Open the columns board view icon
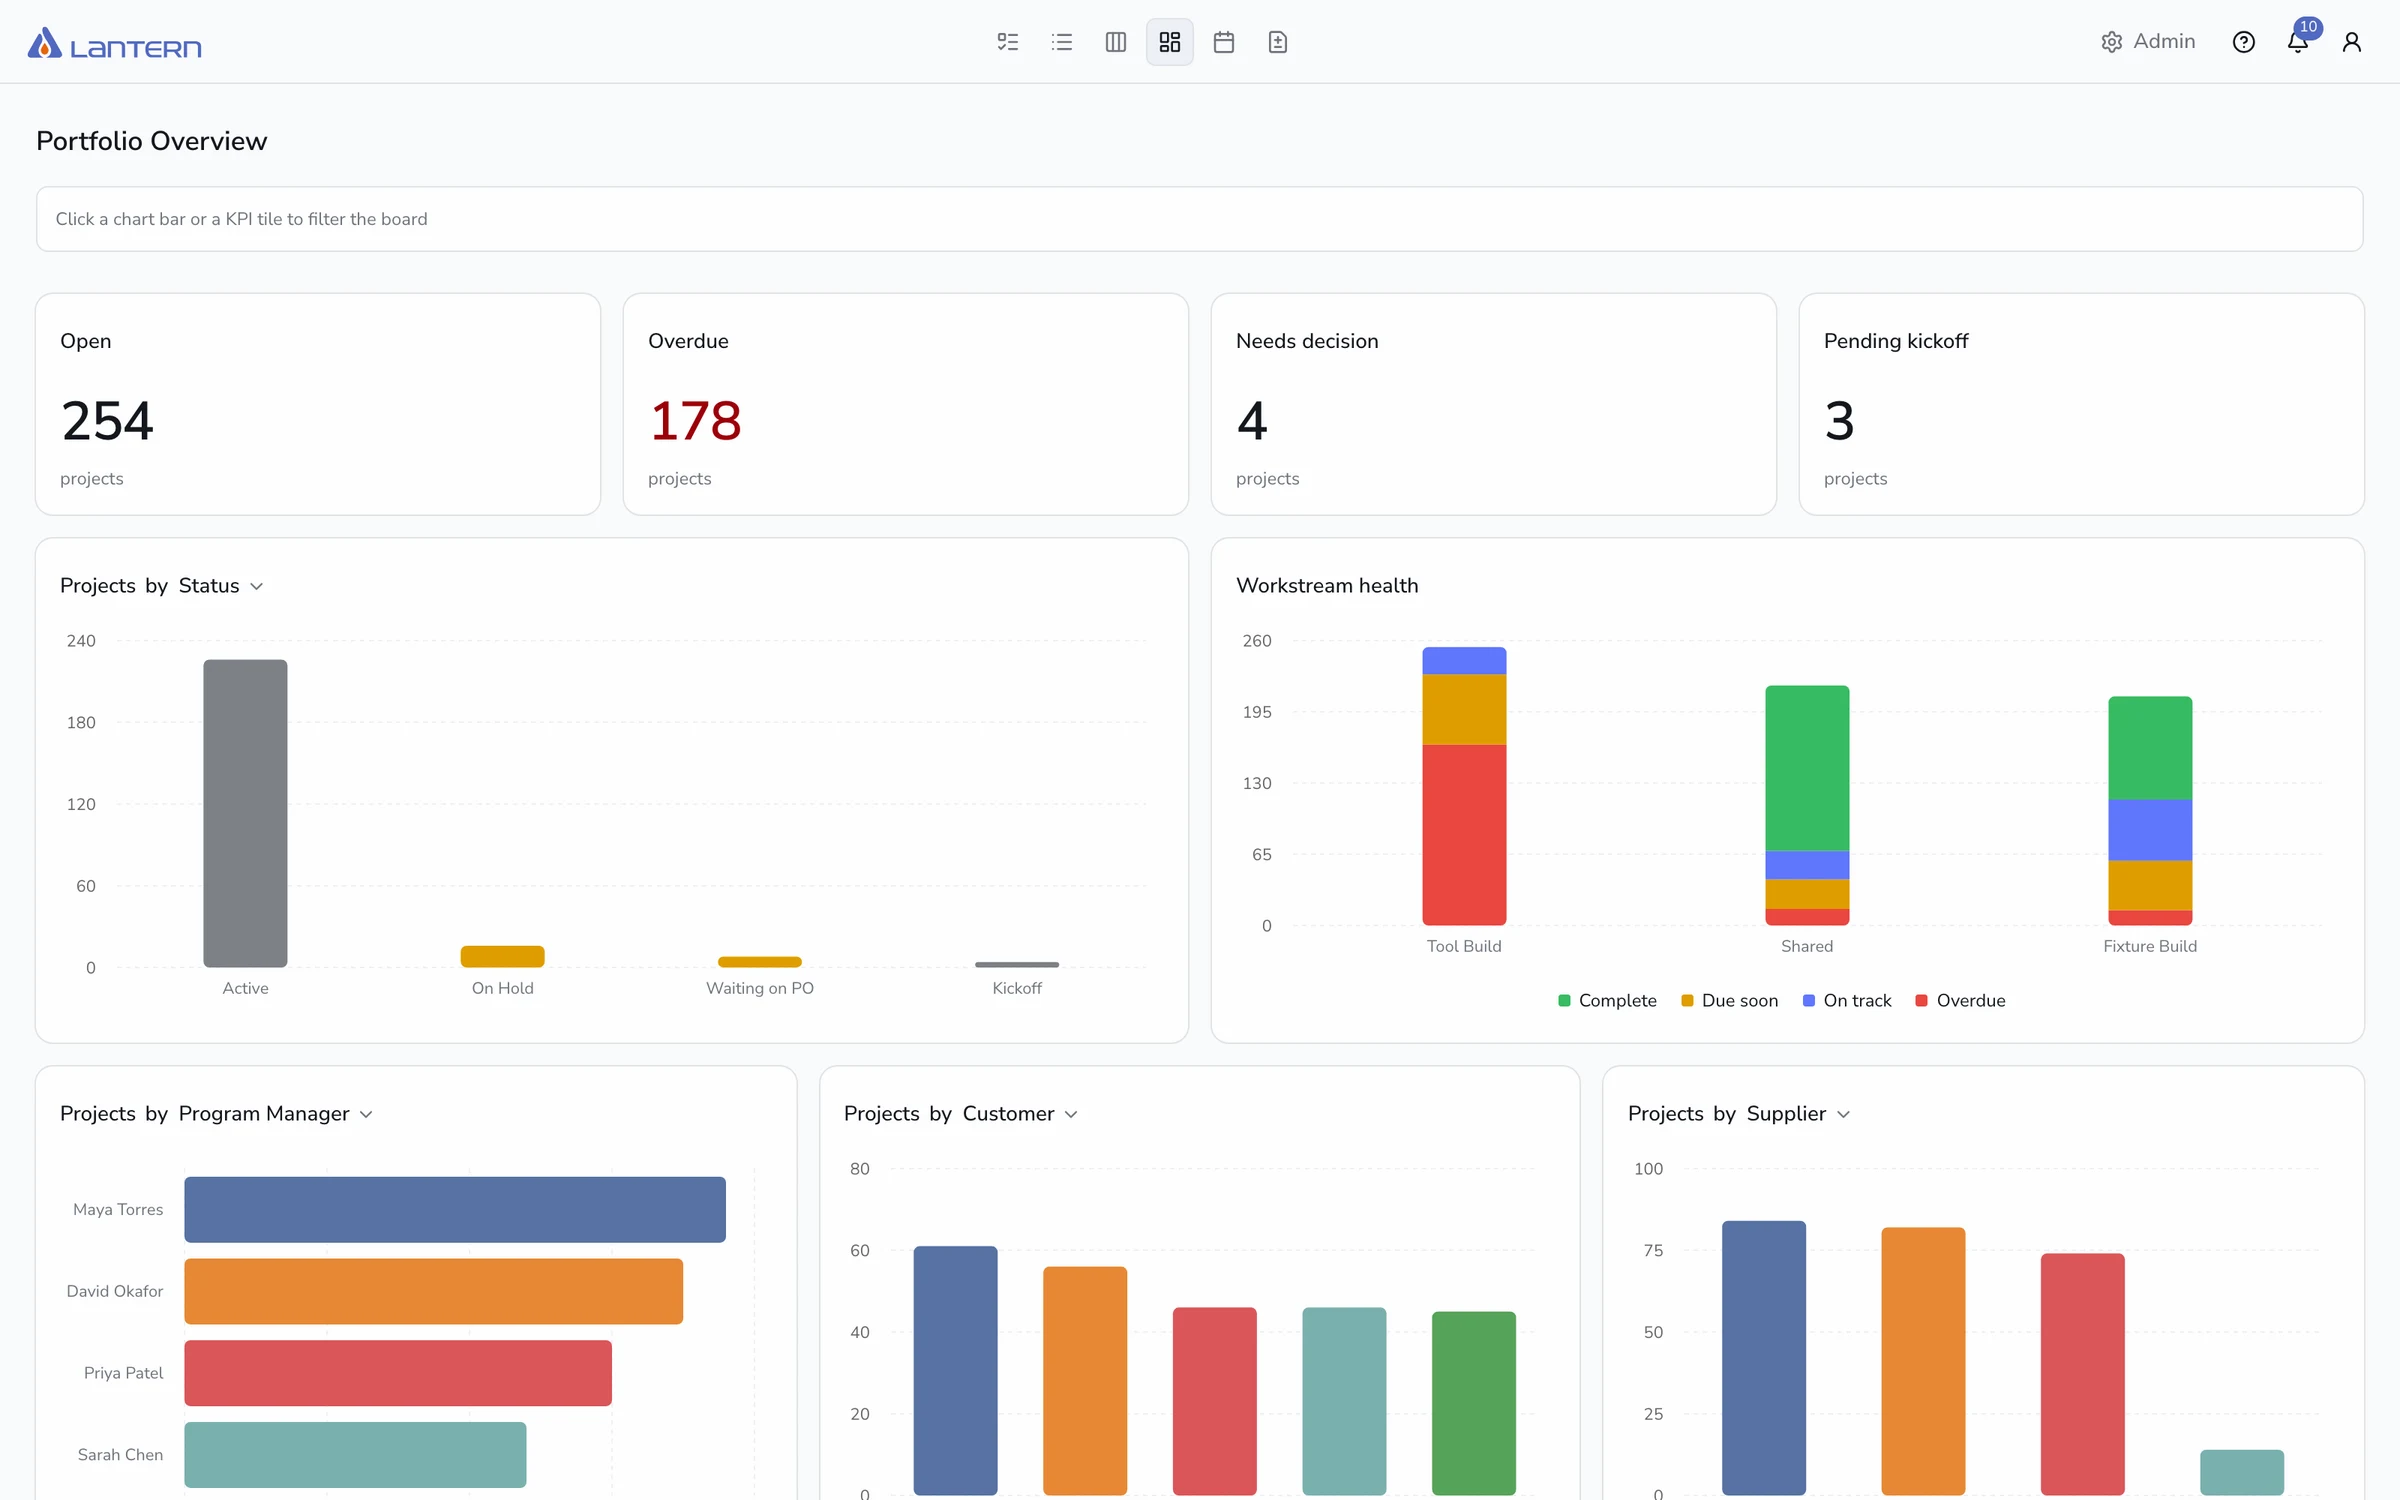2400x1500 pixels. [1116, 42]
